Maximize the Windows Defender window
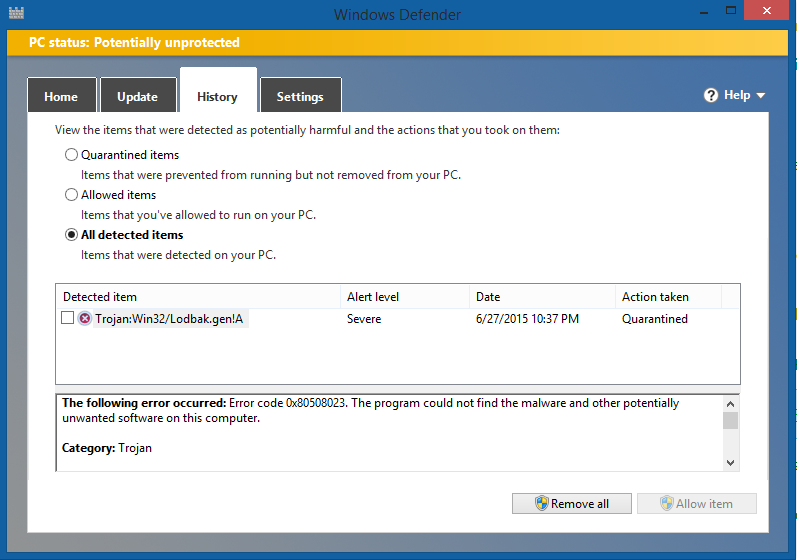Viewport: 797px width, 560px height. click(730, 10)
